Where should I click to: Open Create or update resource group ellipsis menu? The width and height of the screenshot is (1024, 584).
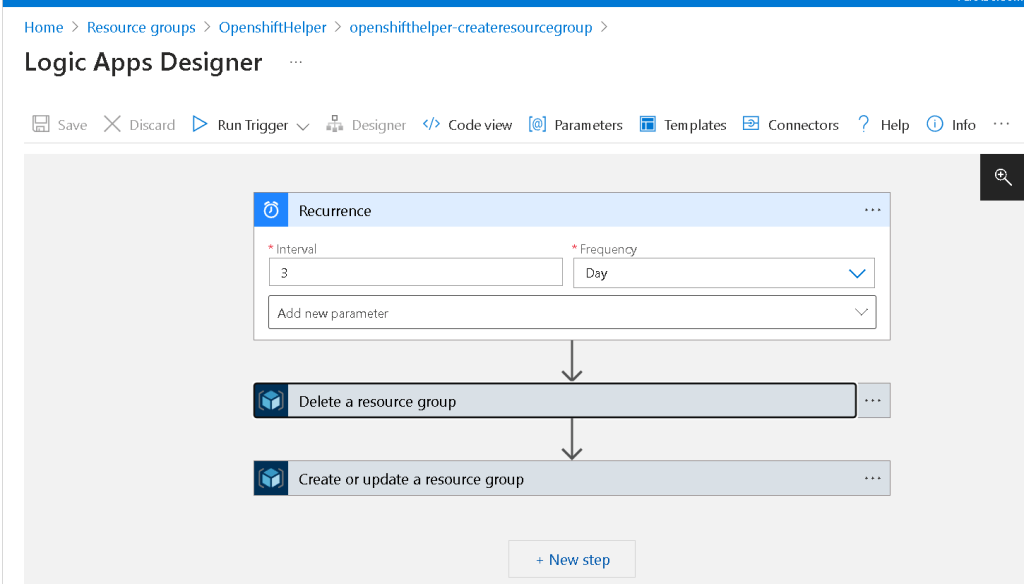872,478
